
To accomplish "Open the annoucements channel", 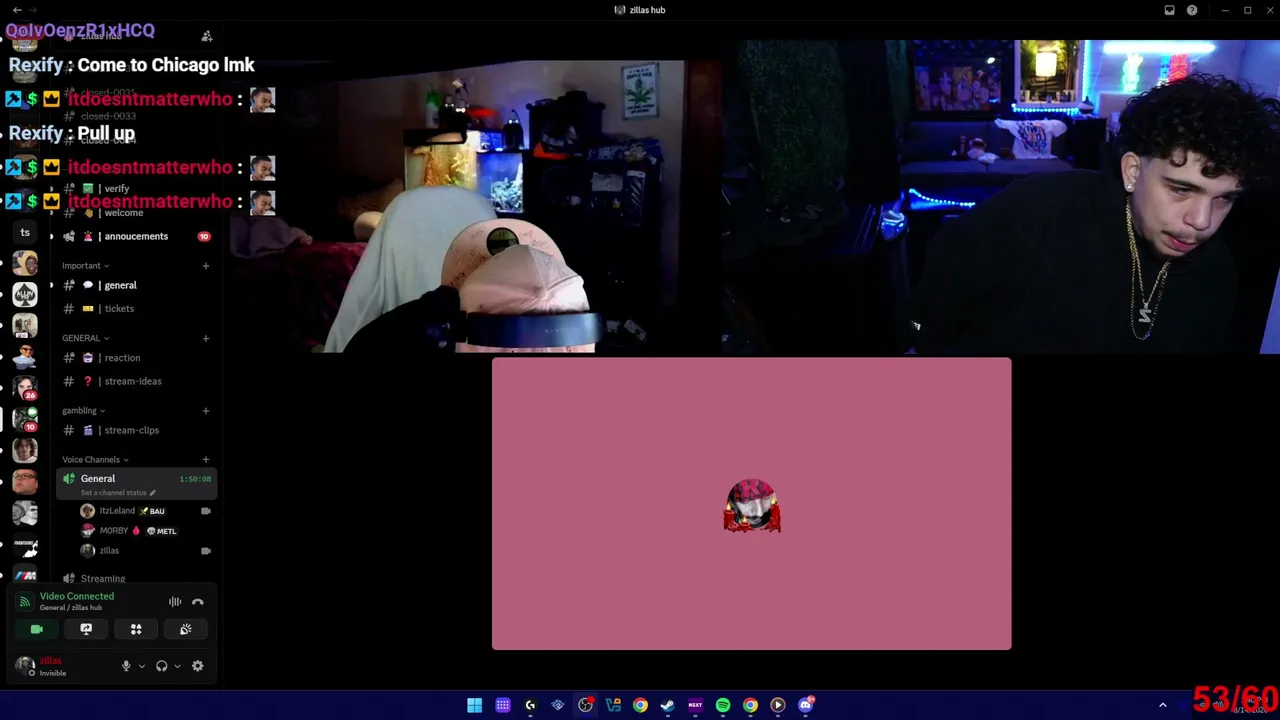I will [136, 236].
